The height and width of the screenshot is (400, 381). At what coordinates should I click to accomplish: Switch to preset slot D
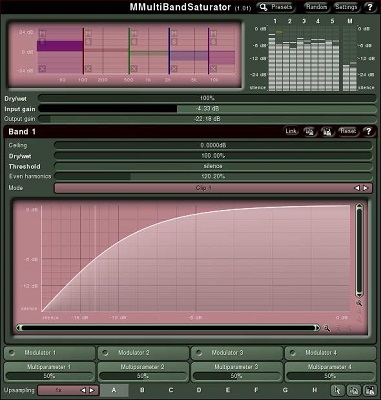(x=199, y=390)
